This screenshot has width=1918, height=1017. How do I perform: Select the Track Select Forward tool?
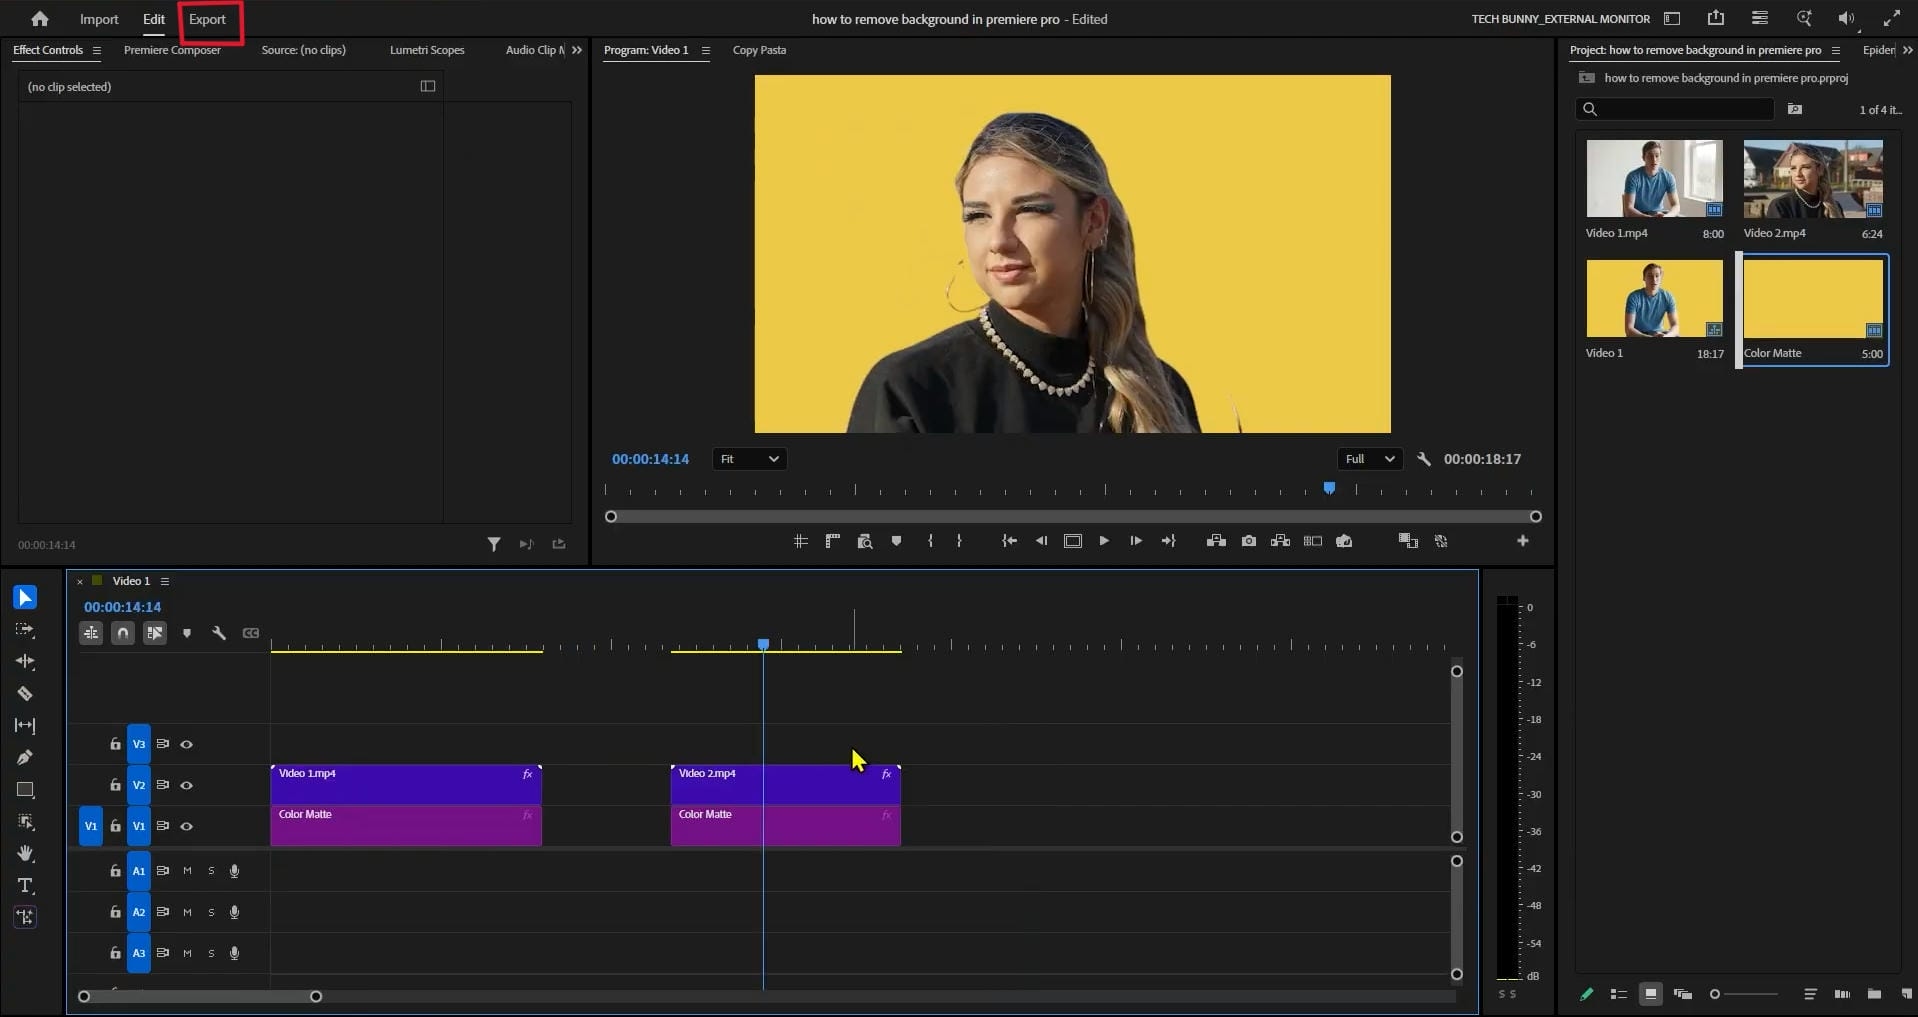coord(25,630)
